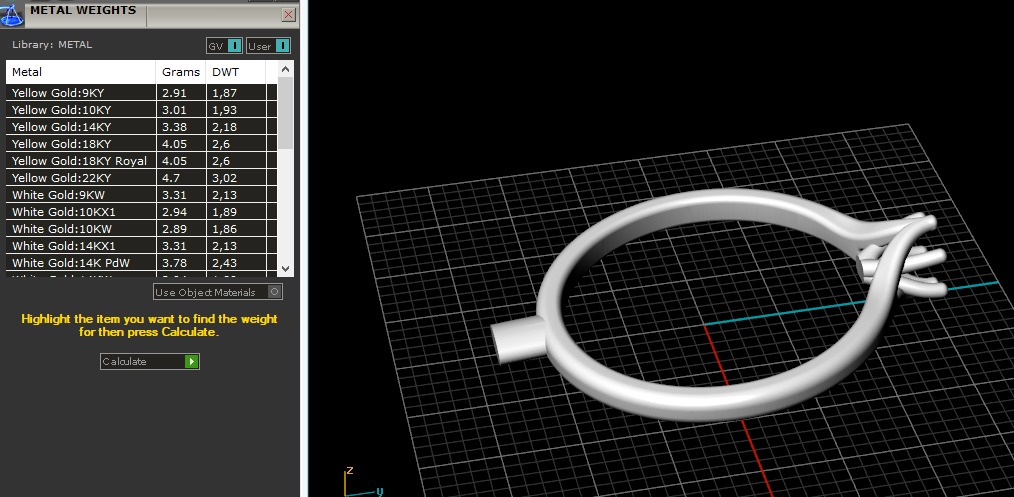Click the table scroll up arrow
This screenshot has height=497, width=1014.
pyautogui.click(x=286, y=69)
